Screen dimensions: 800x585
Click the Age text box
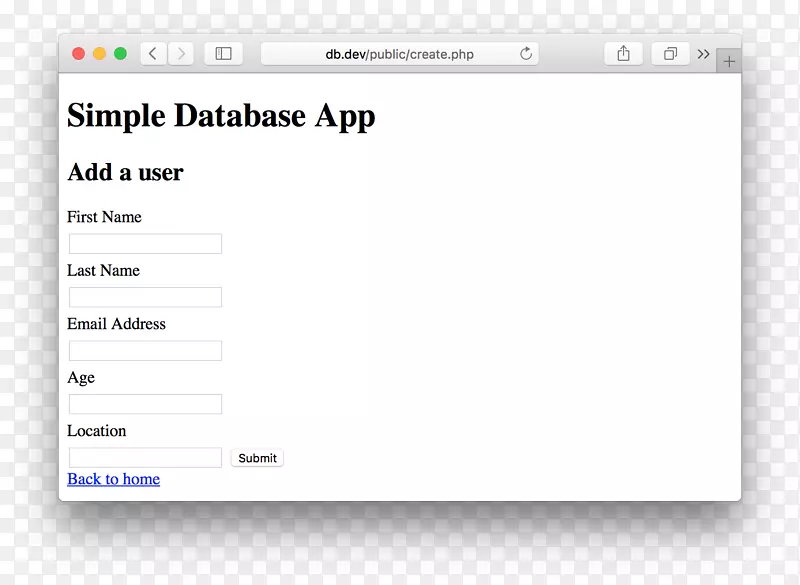pos(145,404)
